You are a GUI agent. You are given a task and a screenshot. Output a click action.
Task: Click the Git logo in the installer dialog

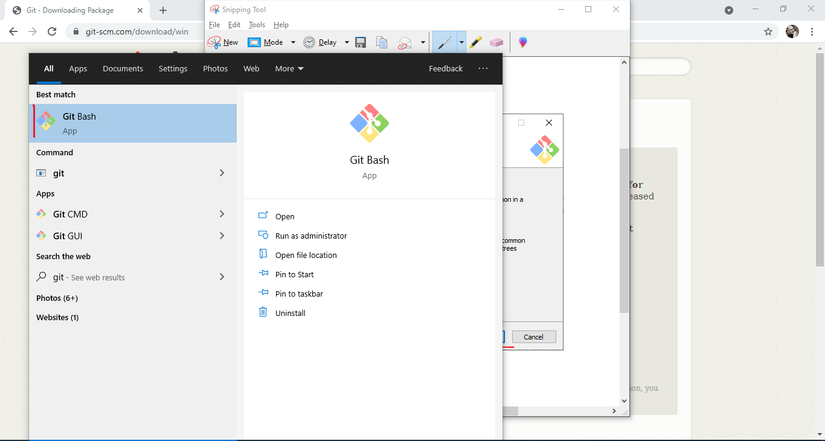click(545, 149)
